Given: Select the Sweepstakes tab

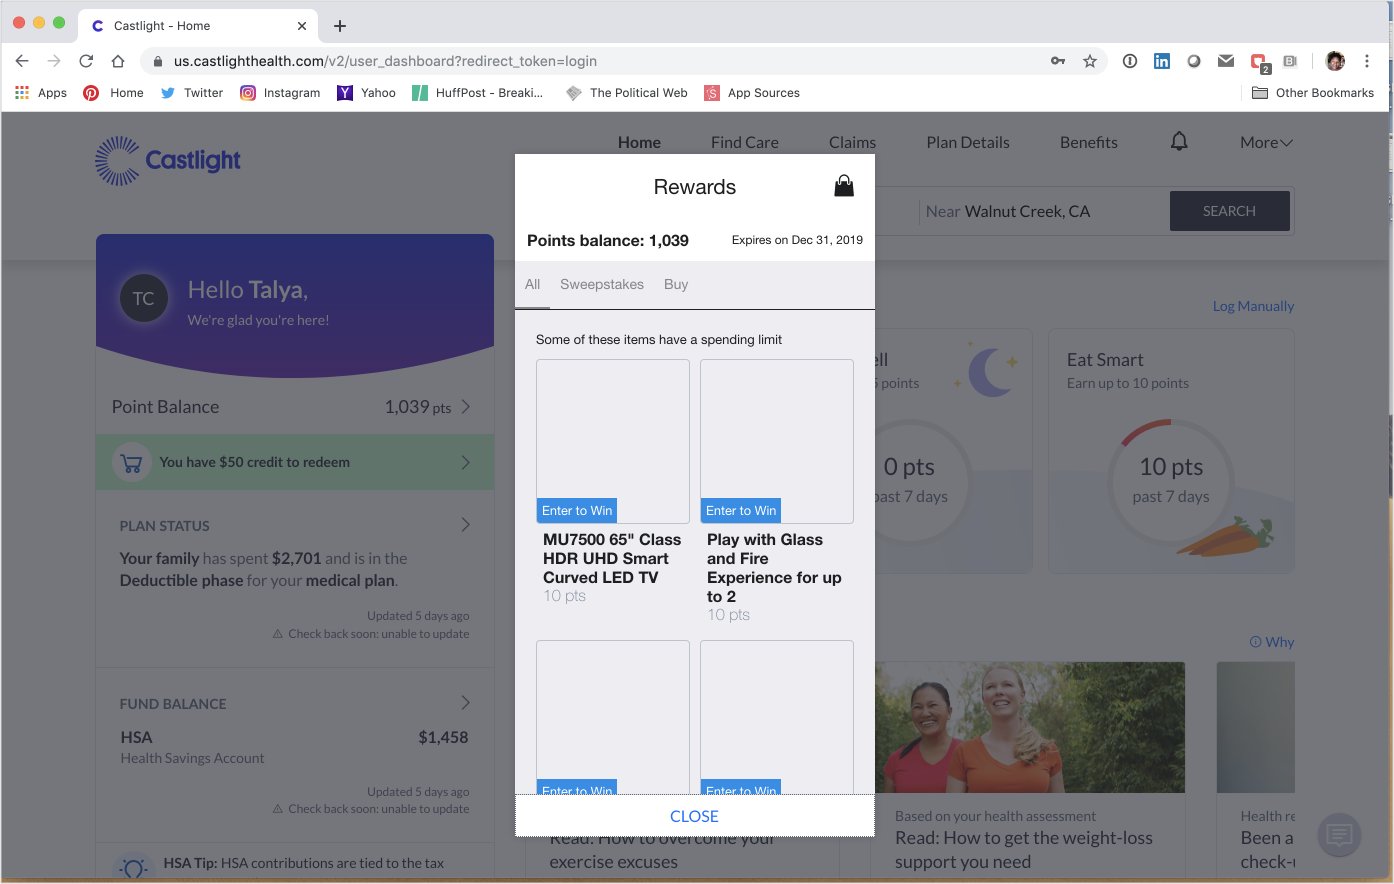Looking at the screenshot, I should [602, 284].
